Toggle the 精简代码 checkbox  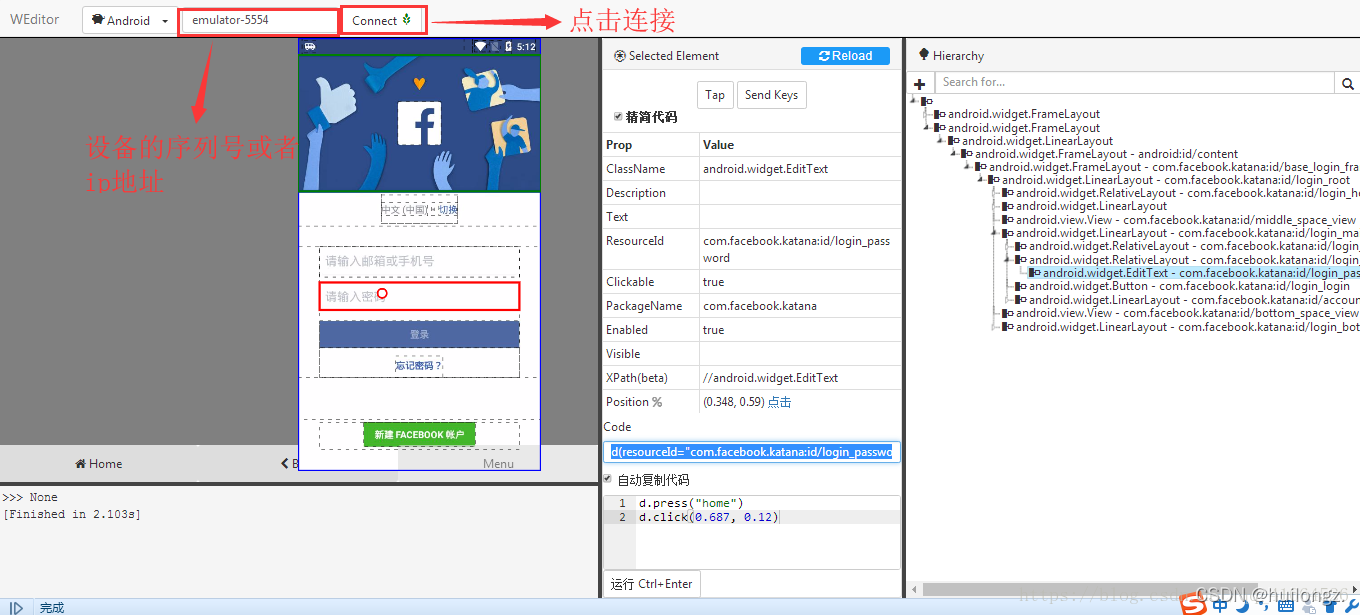pyautogui.click(x=618, y=117)
